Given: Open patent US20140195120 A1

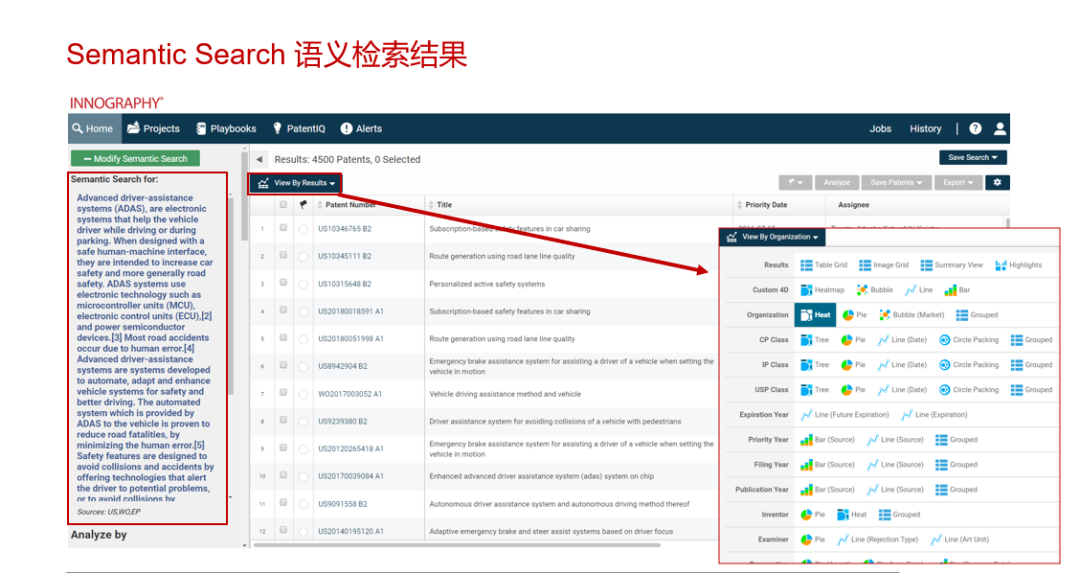Looking at the screenshot, I should point(351,532).
